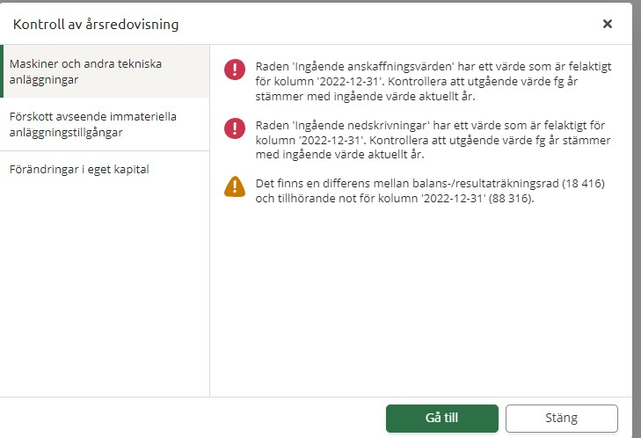
Task: Close the Kontroll av årsredovisning dialog
Action: pyautogui.click(x=607, y=24)
